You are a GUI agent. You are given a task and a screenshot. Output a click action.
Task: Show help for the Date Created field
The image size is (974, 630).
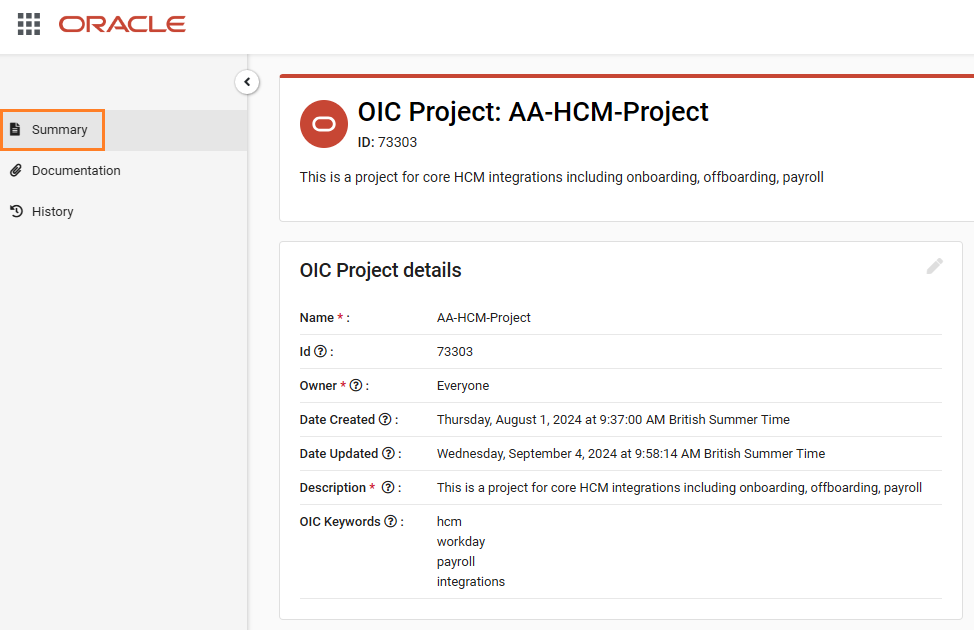385,419
